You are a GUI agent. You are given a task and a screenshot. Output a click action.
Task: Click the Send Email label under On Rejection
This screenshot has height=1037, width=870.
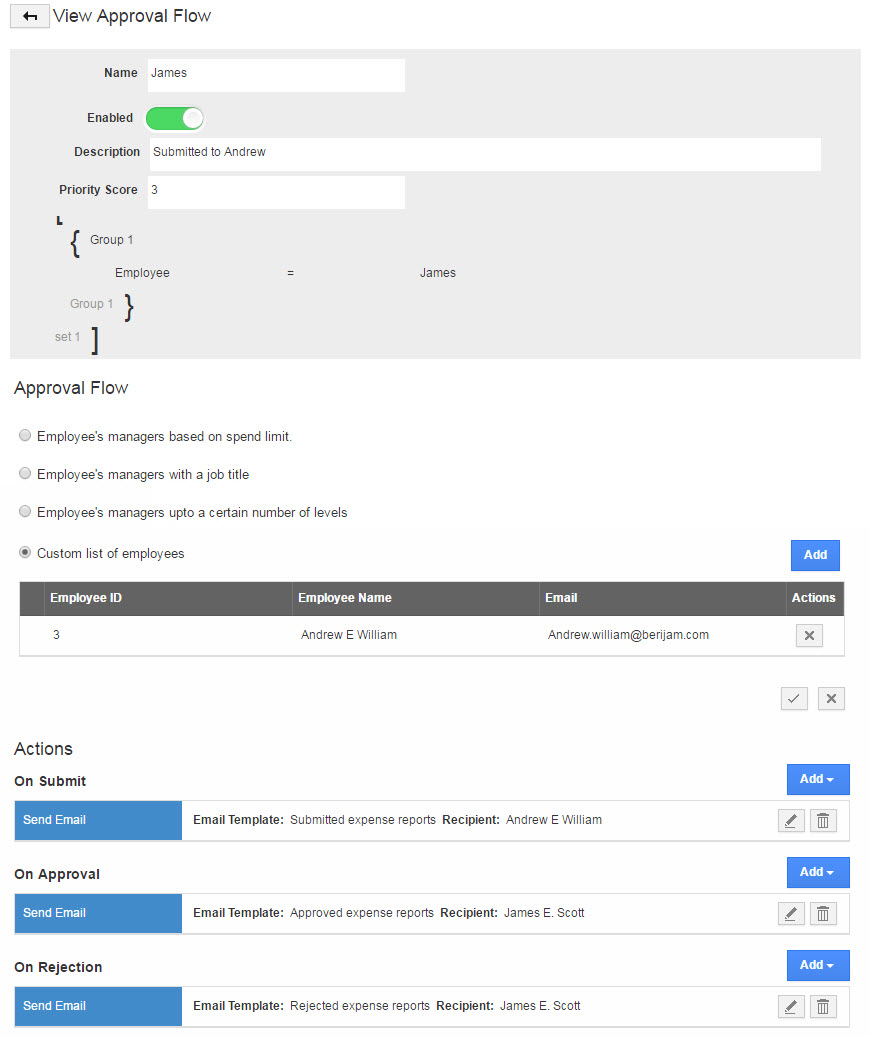[54, 1006]
